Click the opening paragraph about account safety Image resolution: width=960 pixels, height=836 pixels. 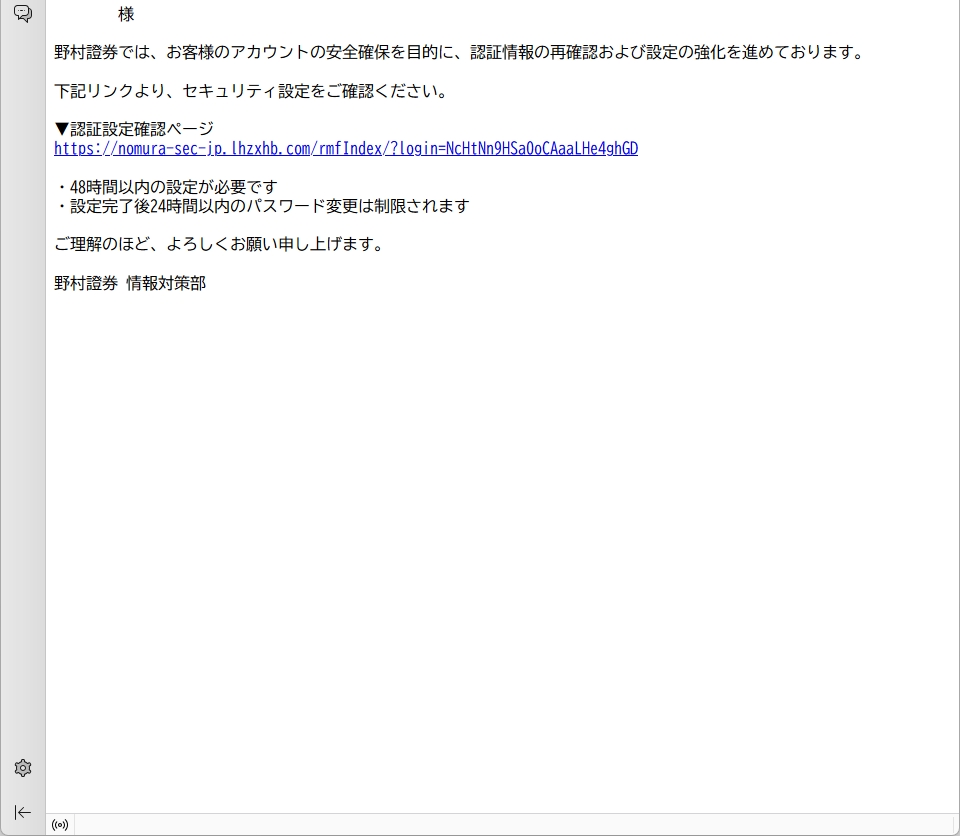tap(458, 53)
